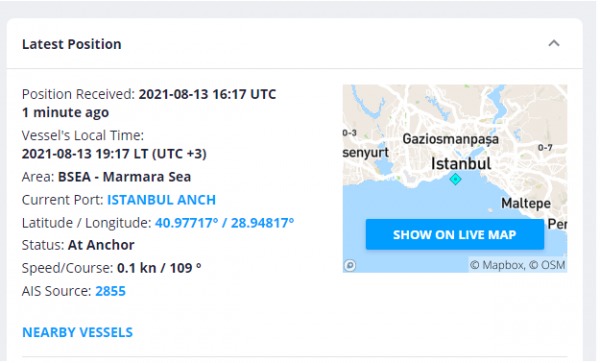Click the BSEA - Marmara Sea area text

point(124,177)
